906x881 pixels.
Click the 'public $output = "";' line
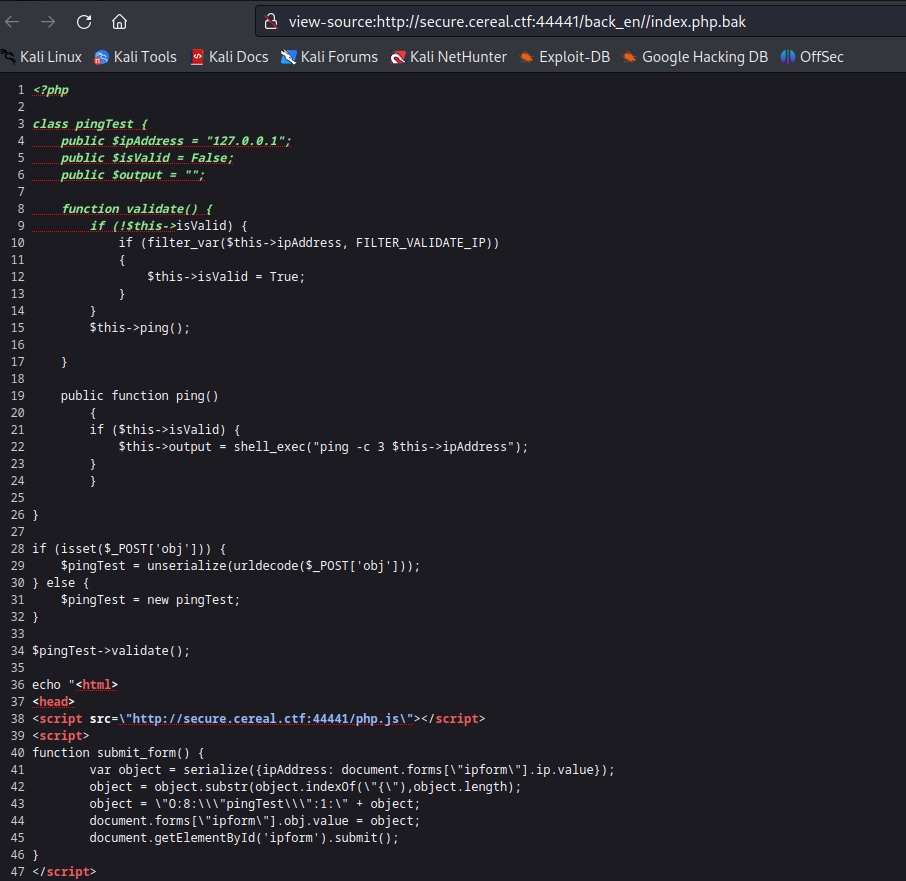coord(133,175)
